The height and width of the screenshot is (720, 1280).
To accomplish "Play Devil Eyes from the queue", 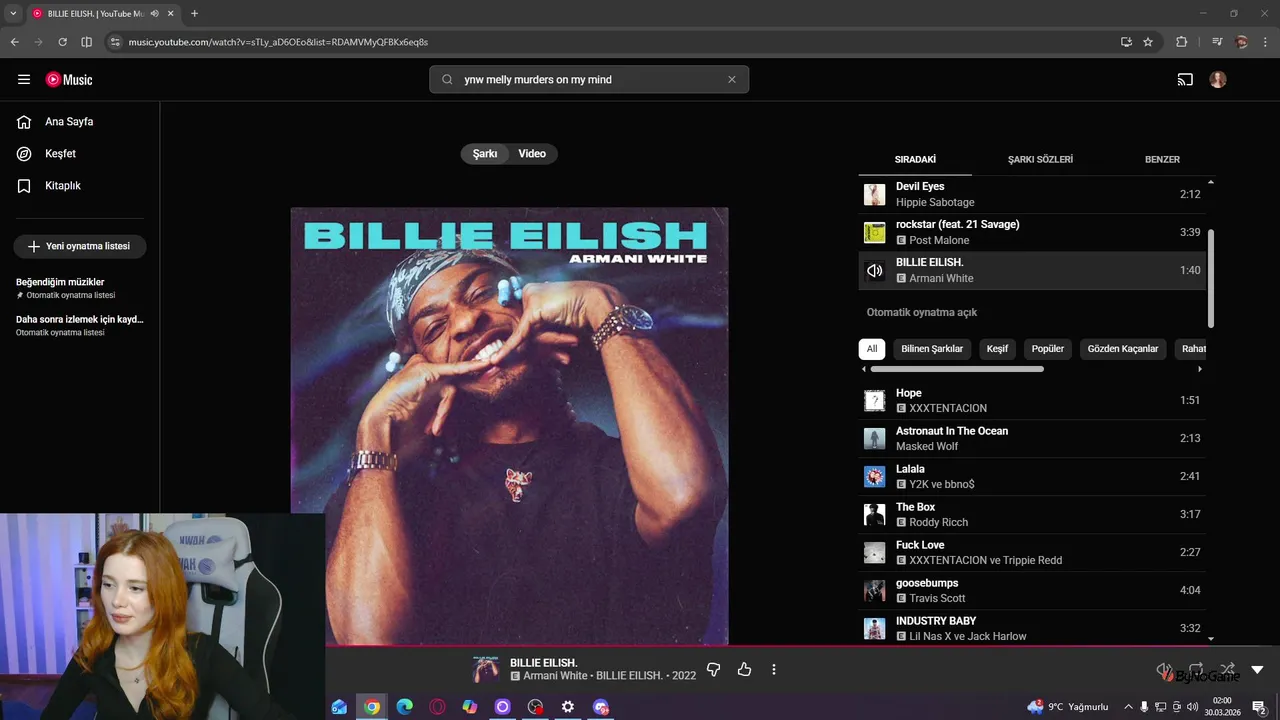I will point(1032,194).
